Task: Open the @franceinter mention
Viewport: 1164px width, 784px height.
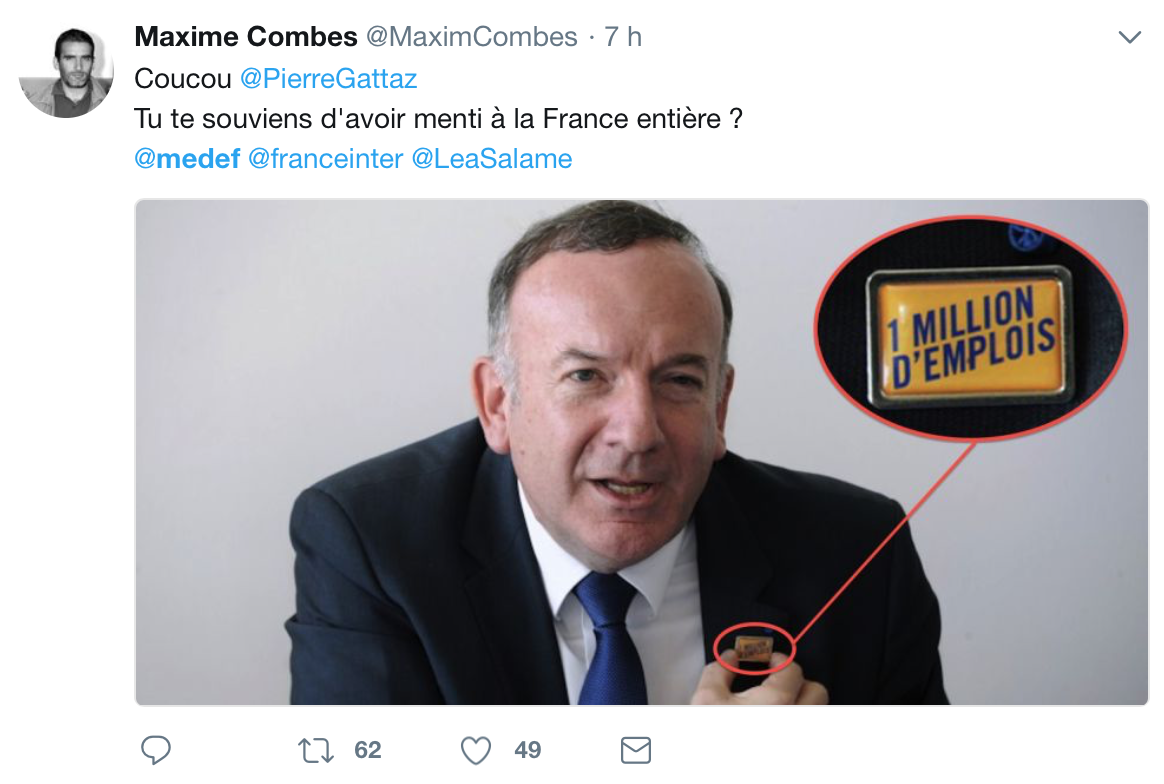Action: tap(325, 159)
